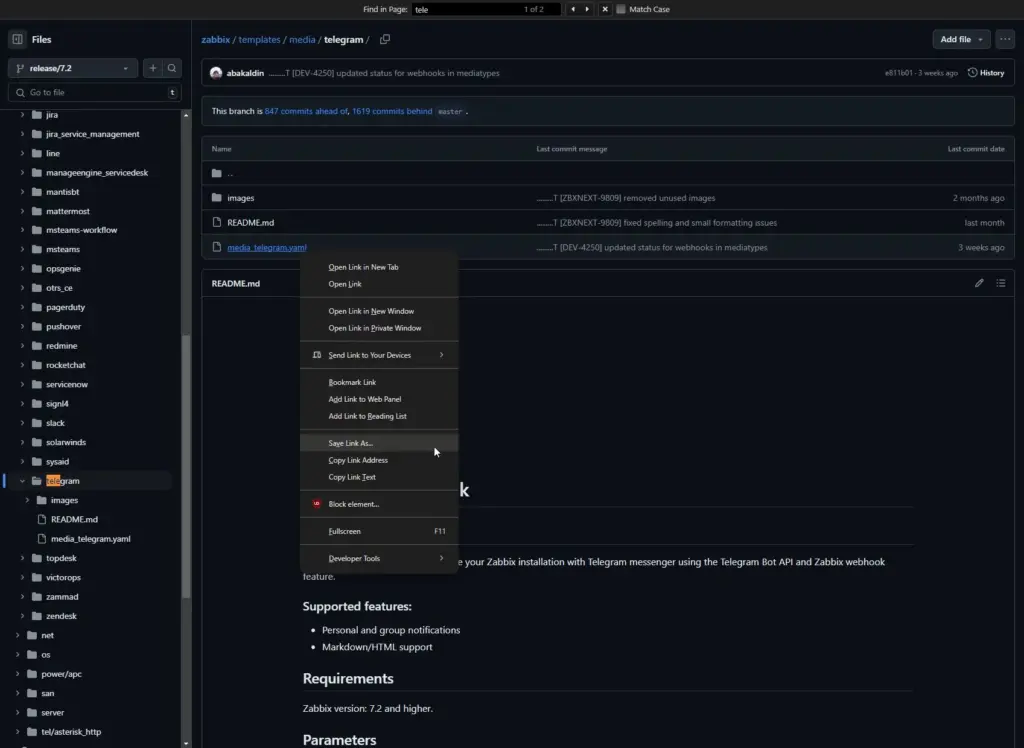The image size is (1024, 748).
Task: Open media_telegram.yaml link in file table
Action: [x=266, y=248]
